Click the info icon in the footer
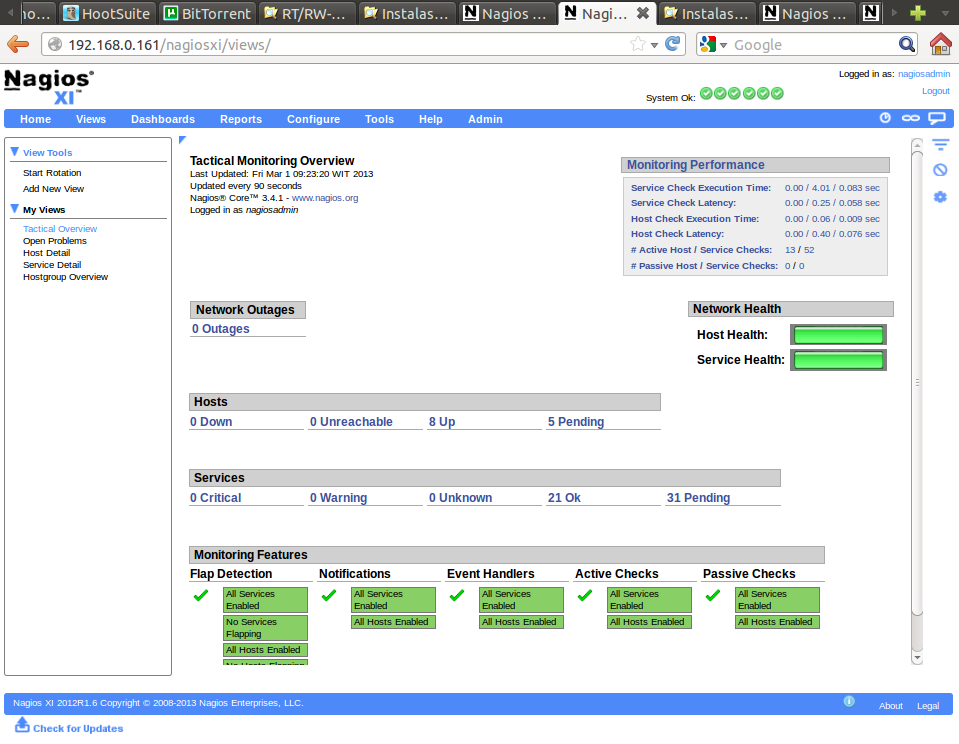 pyautogui.click(x=849, y=702)
